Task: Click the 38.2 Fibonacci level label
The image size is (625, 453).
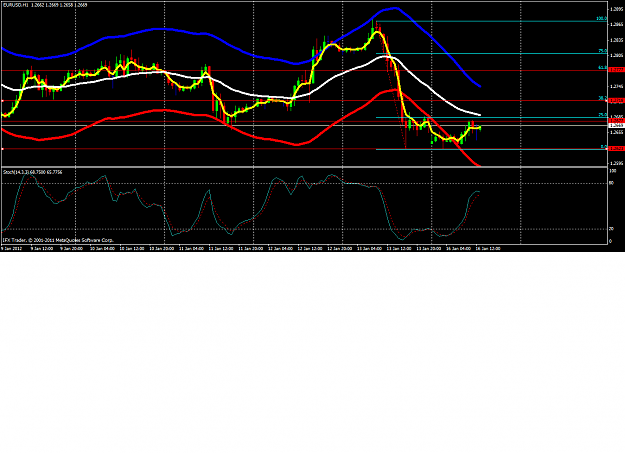Action: (x=602, y=98)
